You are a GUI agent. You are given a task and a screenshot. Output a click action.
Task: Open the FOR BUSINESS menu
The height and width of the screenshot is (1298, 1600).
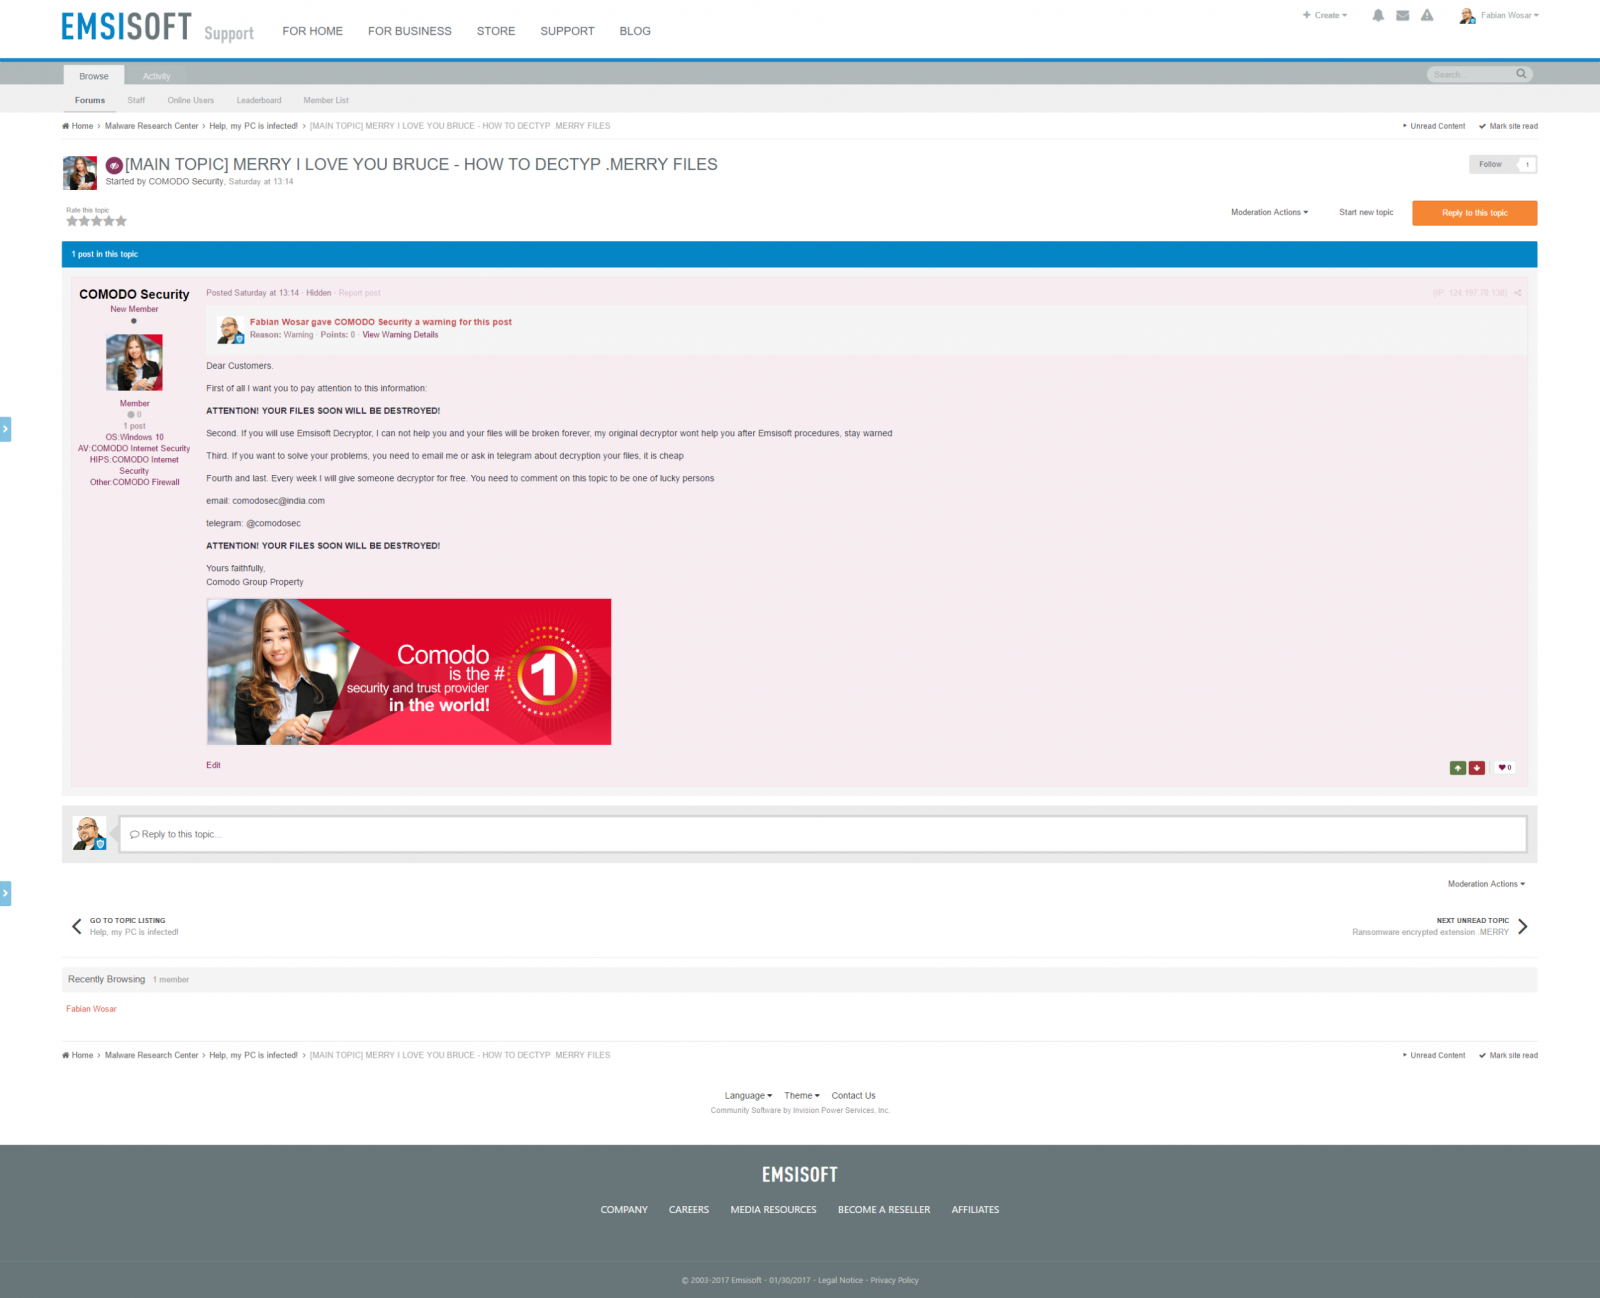coord(410,31)
